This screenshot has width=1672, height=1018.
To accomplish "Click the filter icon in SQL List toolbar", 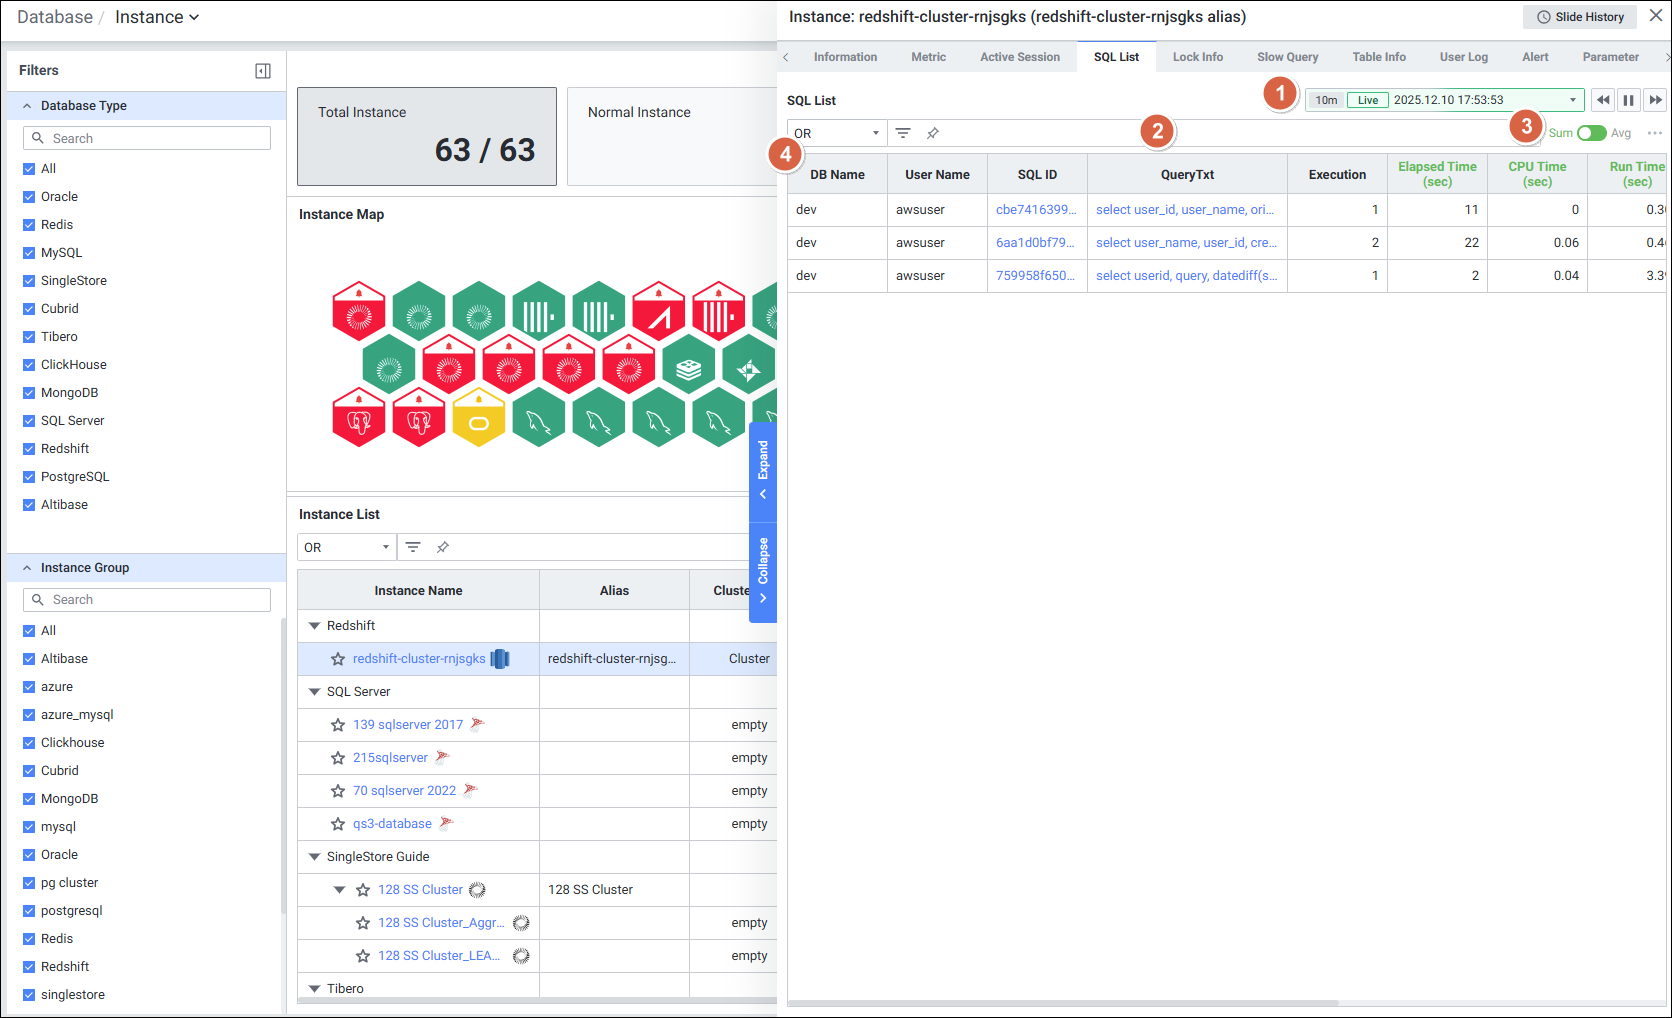I will (x=903, y=133).
